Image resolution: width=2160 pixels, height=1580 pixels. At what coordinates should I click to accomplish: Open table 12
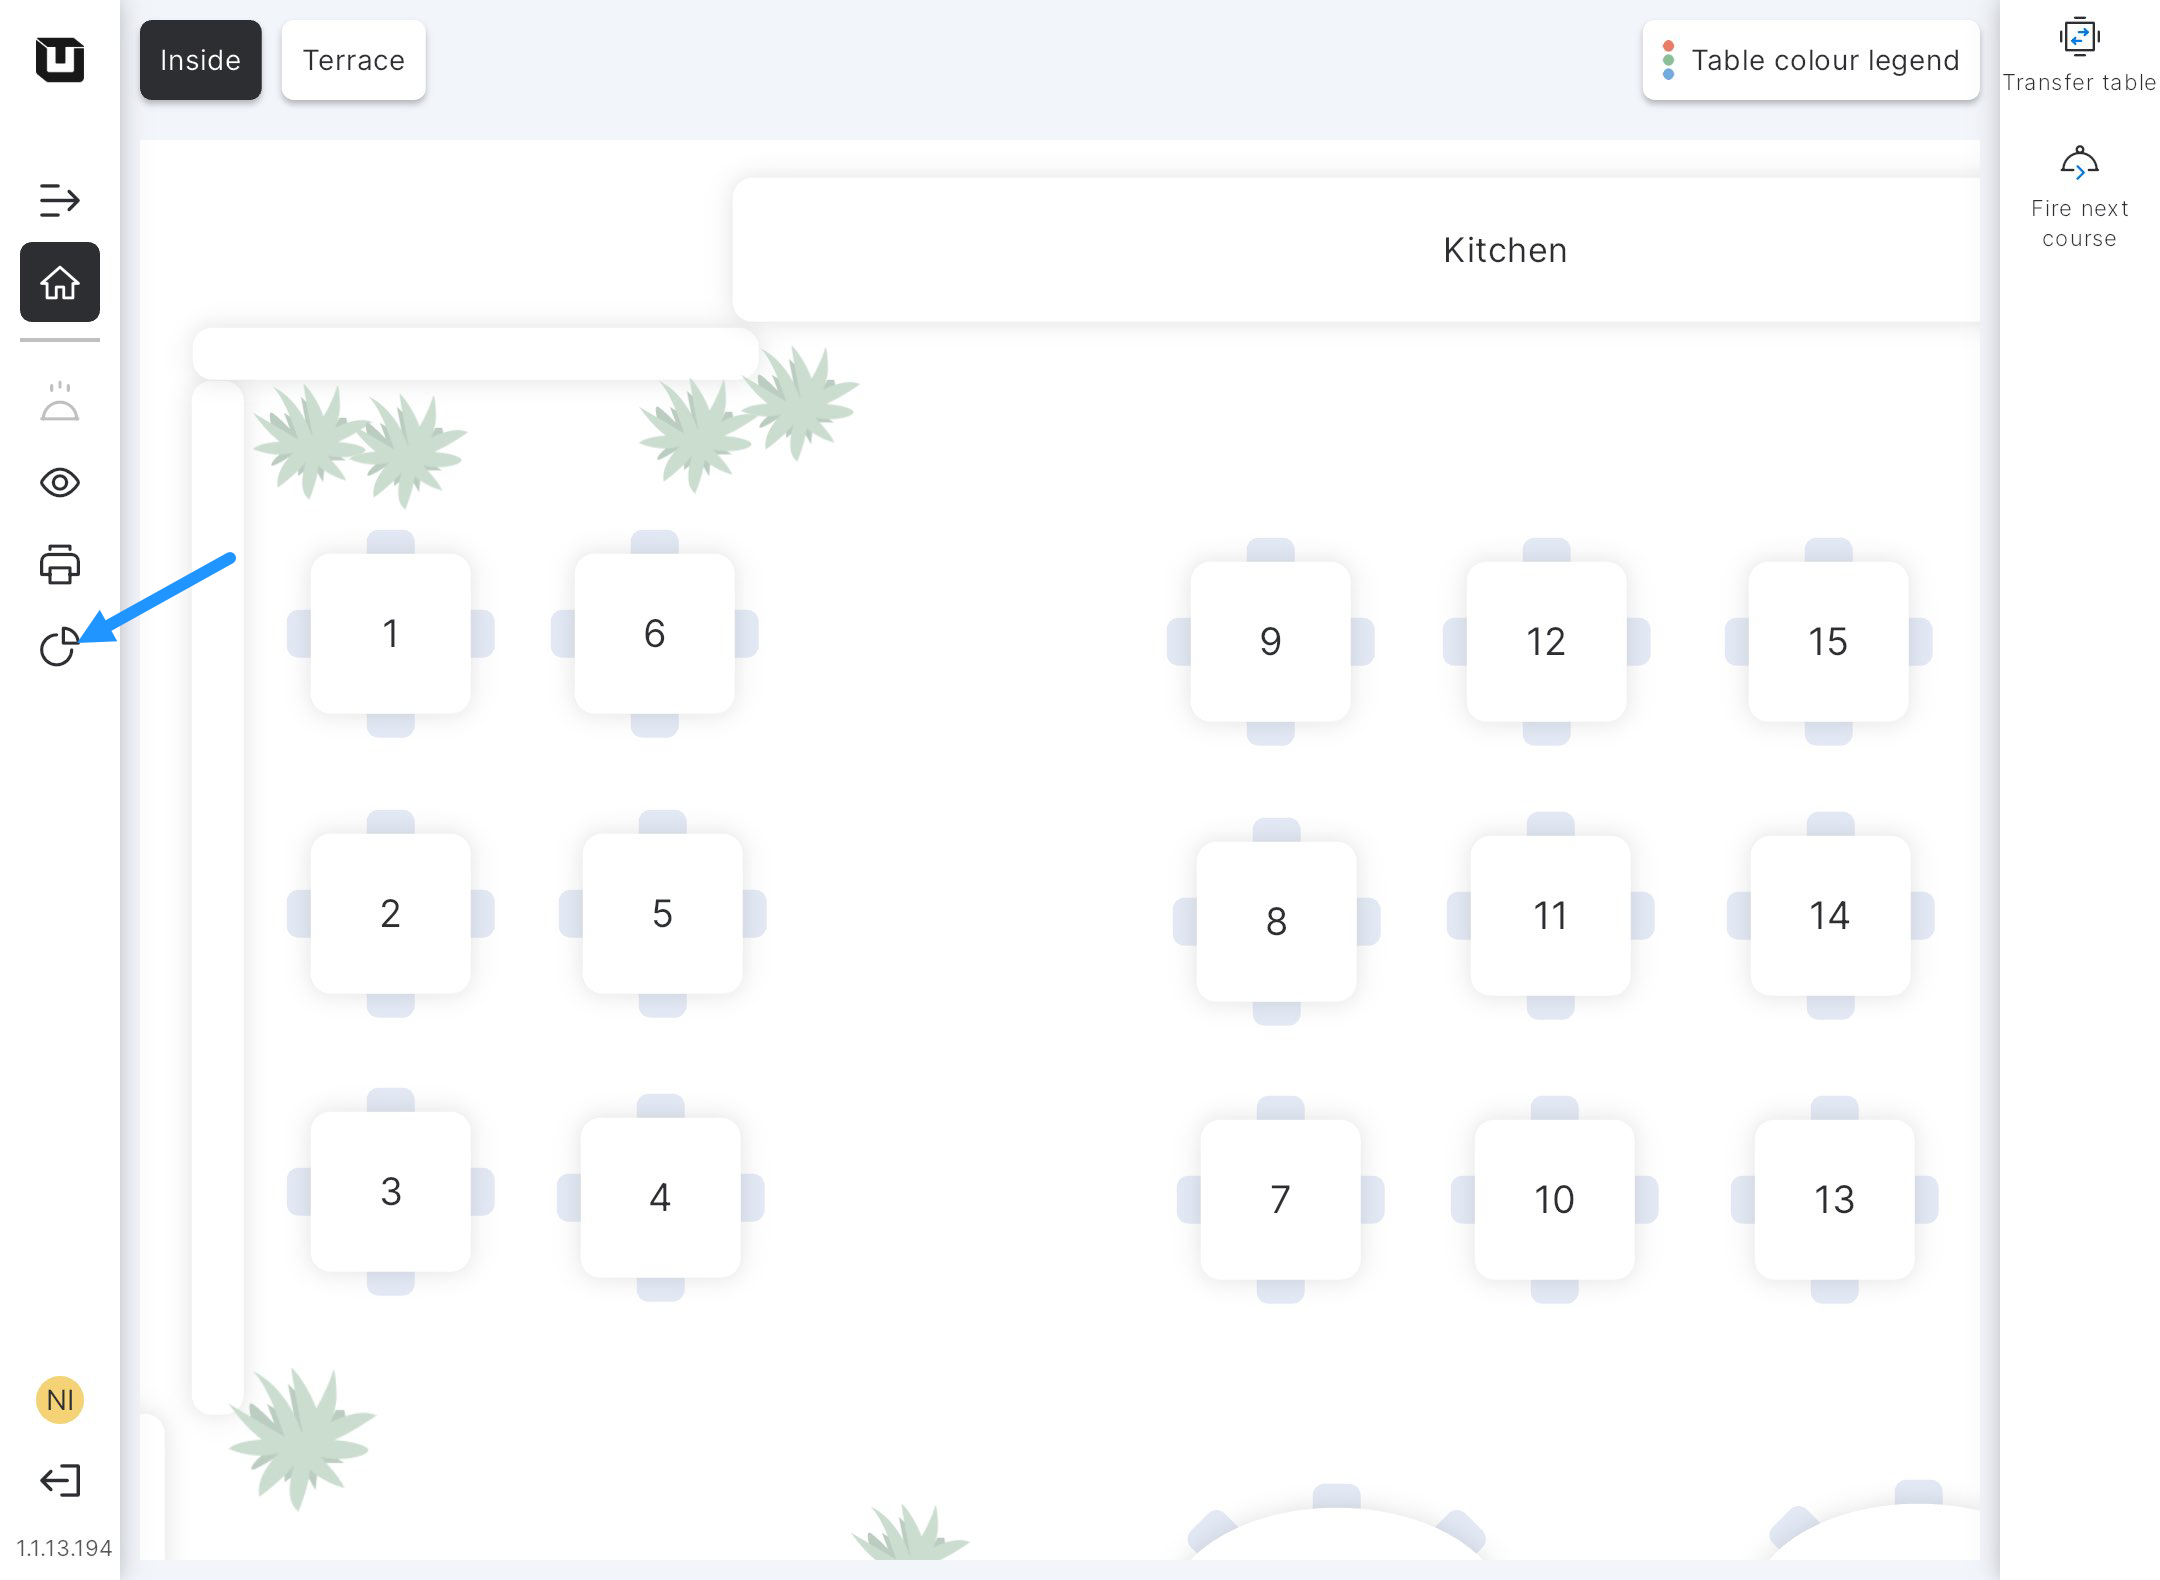coord(1546,641)
